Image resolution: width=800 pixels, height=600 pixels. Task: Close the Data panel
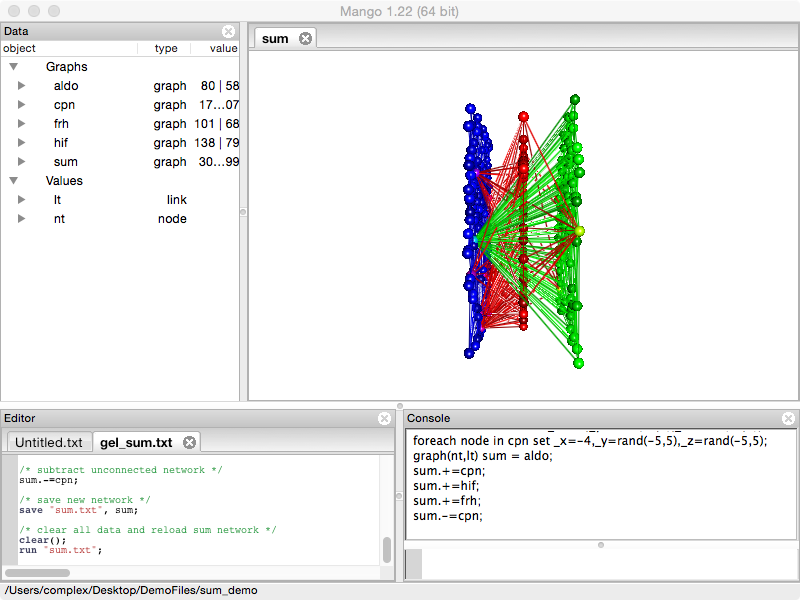228,32
